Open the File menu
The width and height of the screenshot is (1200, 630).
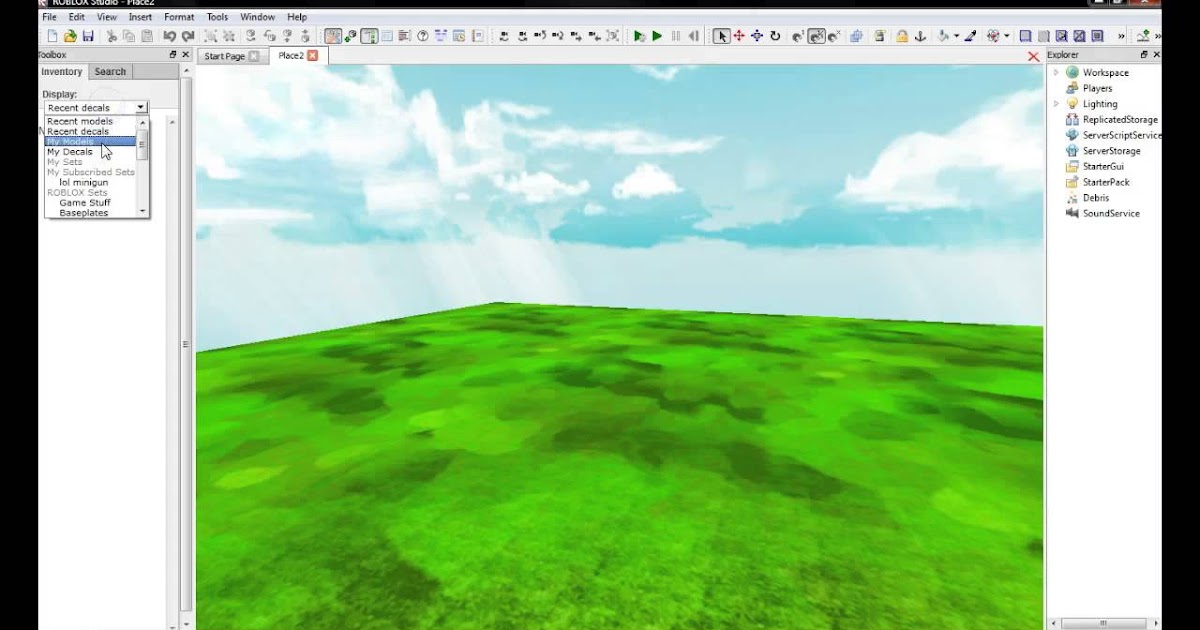[x=49, y=17]
